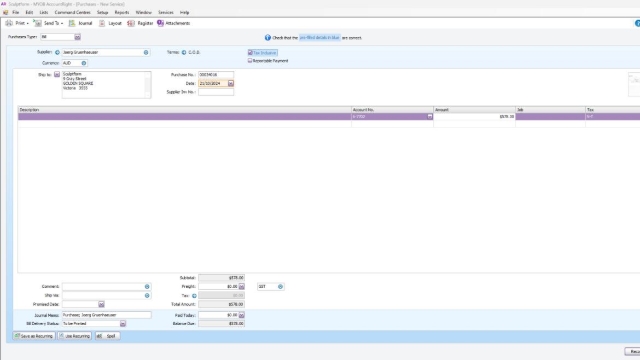Click the Use Recurring button
Screen dimensions: 640x360
pos(74,336)
